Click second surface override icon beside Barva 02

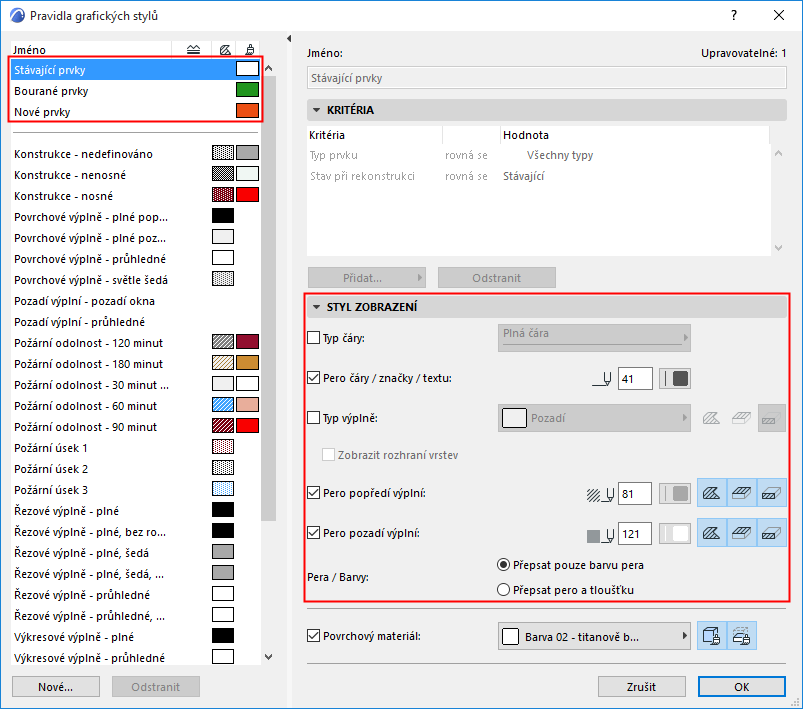pyautogui.click(x=741, y=636)
